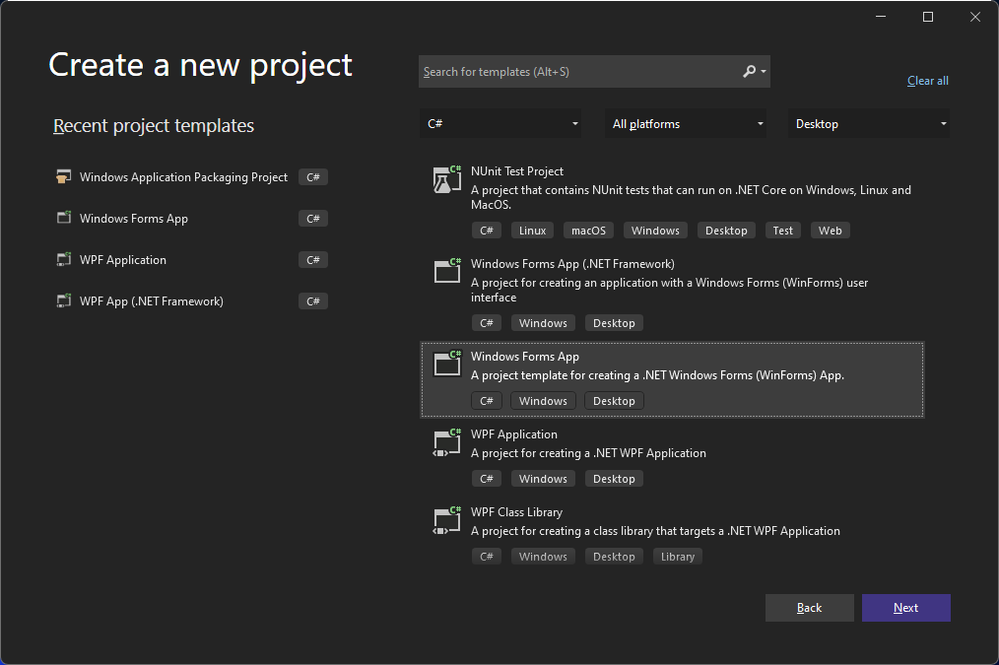The width and height of the screenshot is (999, 665).
Task: Click the NUnit Test Project flask icon
Action: [447, 180]
